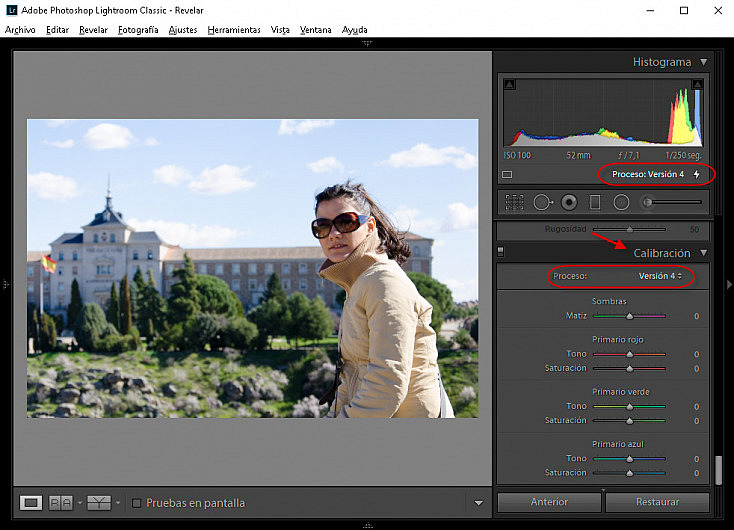734x530 pixels.
Task: Open dropdown next to Y view button
Action: pos(118,503)
